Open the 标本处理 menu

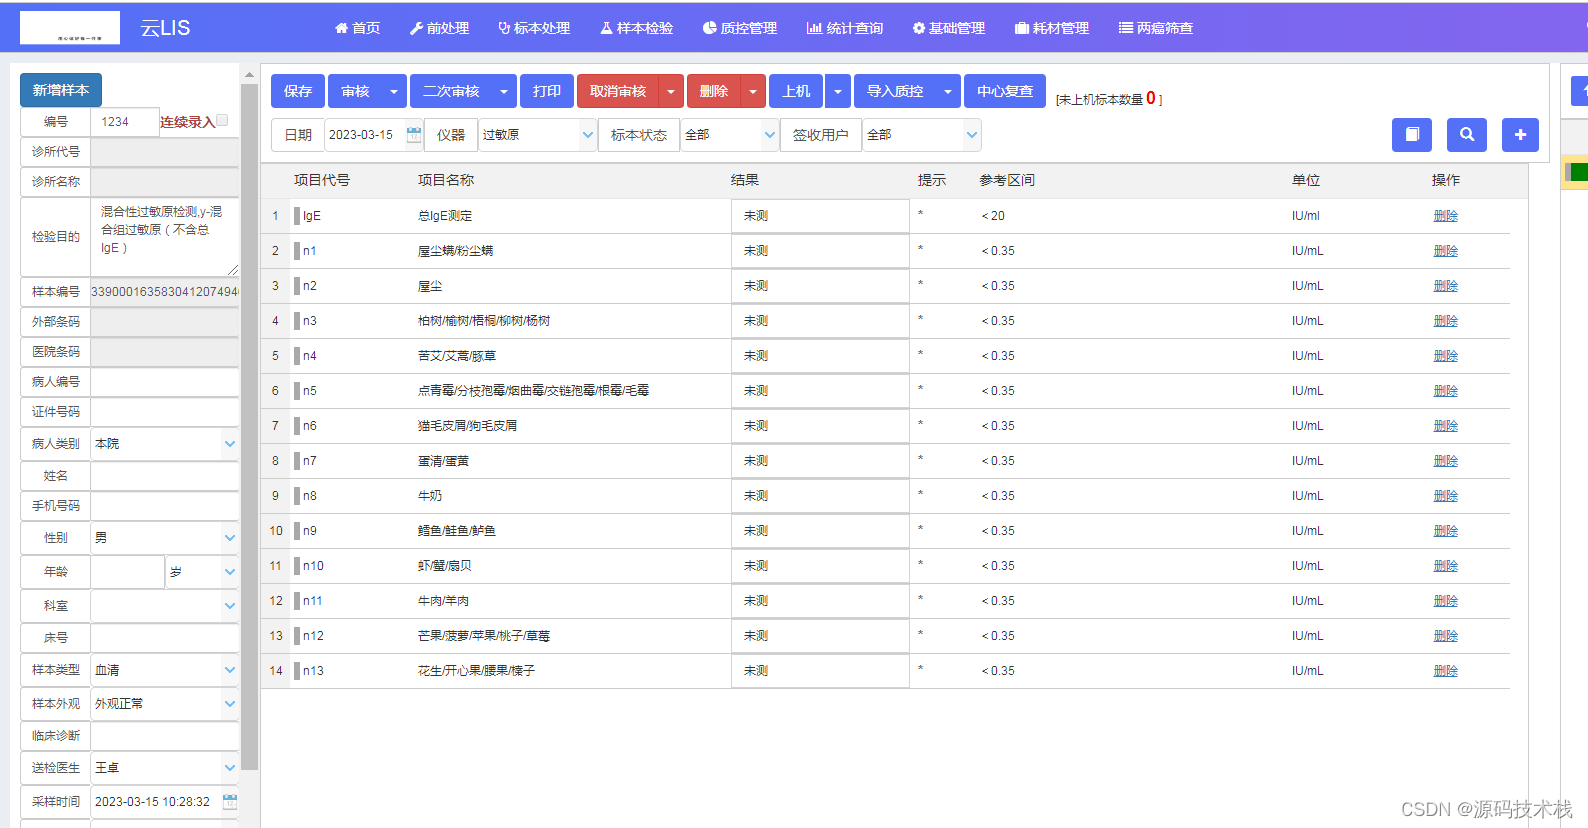point(534,28)
